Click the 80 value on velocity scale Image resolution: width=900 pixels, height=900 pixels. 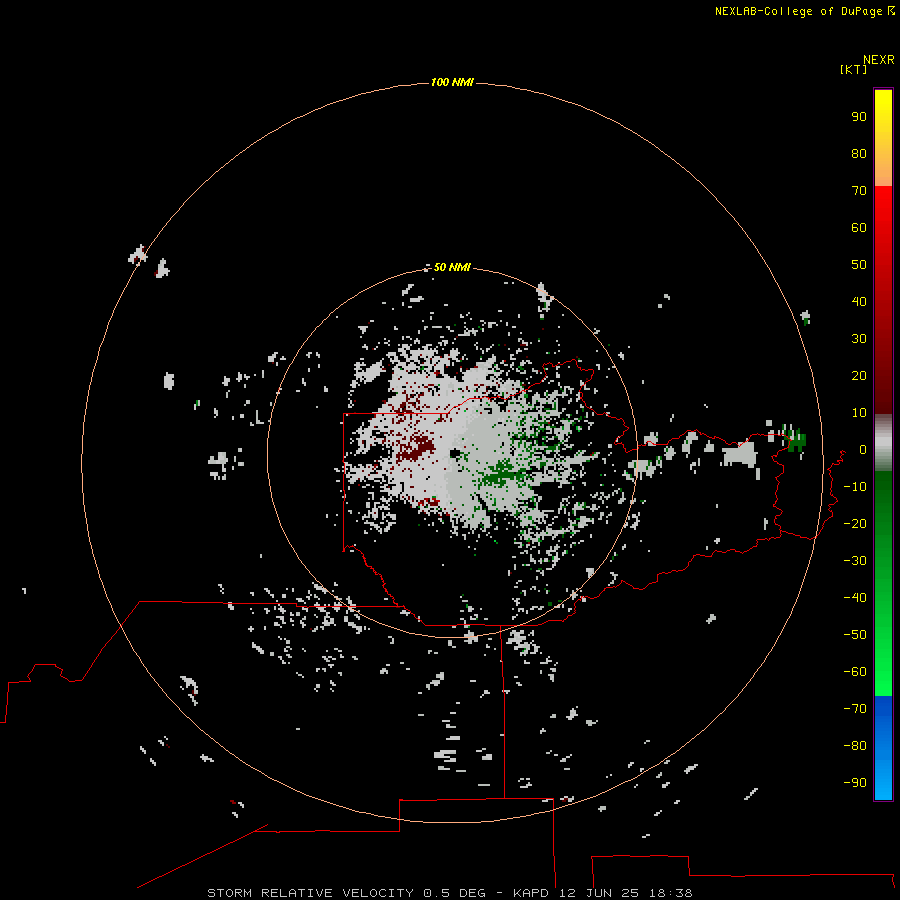[x=859, y=154]
